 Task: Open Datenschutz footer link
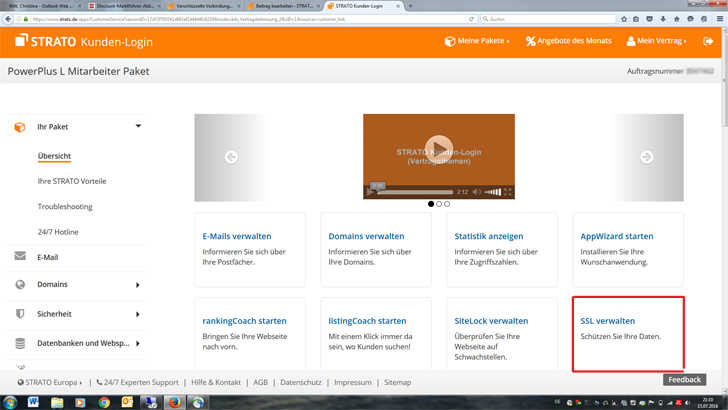tap(301, 383)
